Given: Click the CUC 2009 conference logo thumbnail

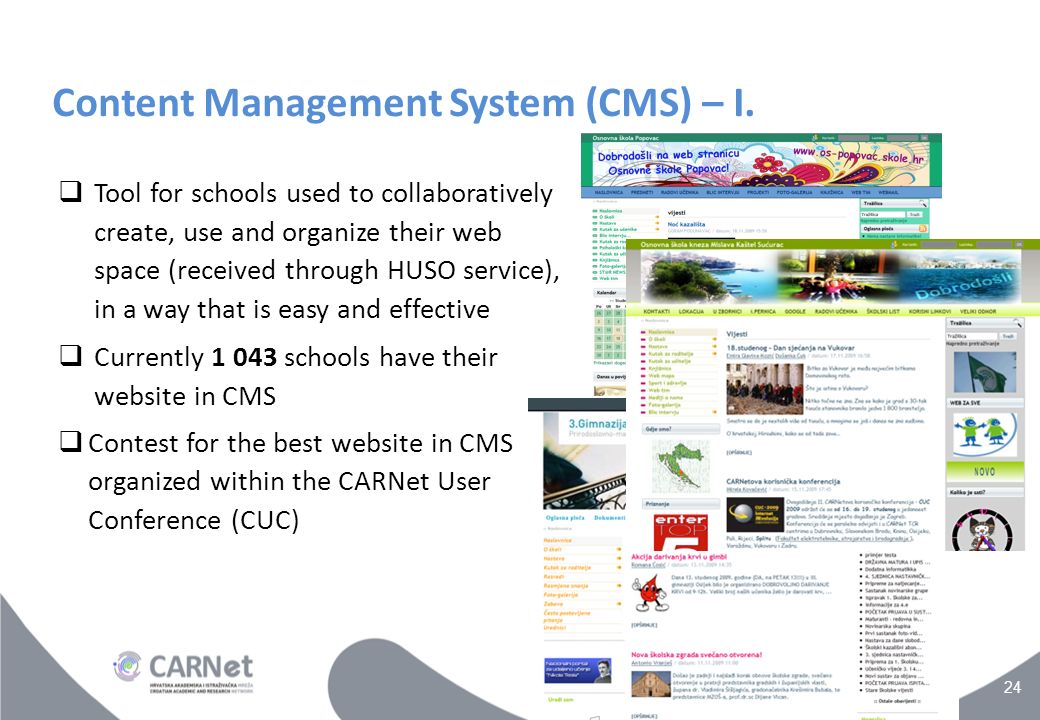Looking at the screenshot, I should (x=755, y=515).
